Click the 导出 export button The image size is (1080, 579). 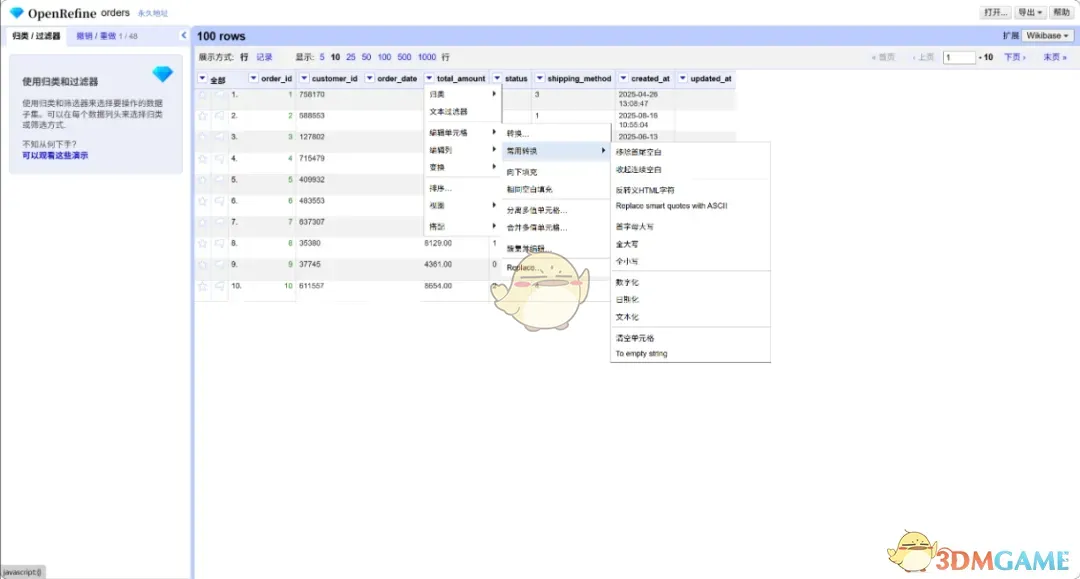click(1031, 12)
